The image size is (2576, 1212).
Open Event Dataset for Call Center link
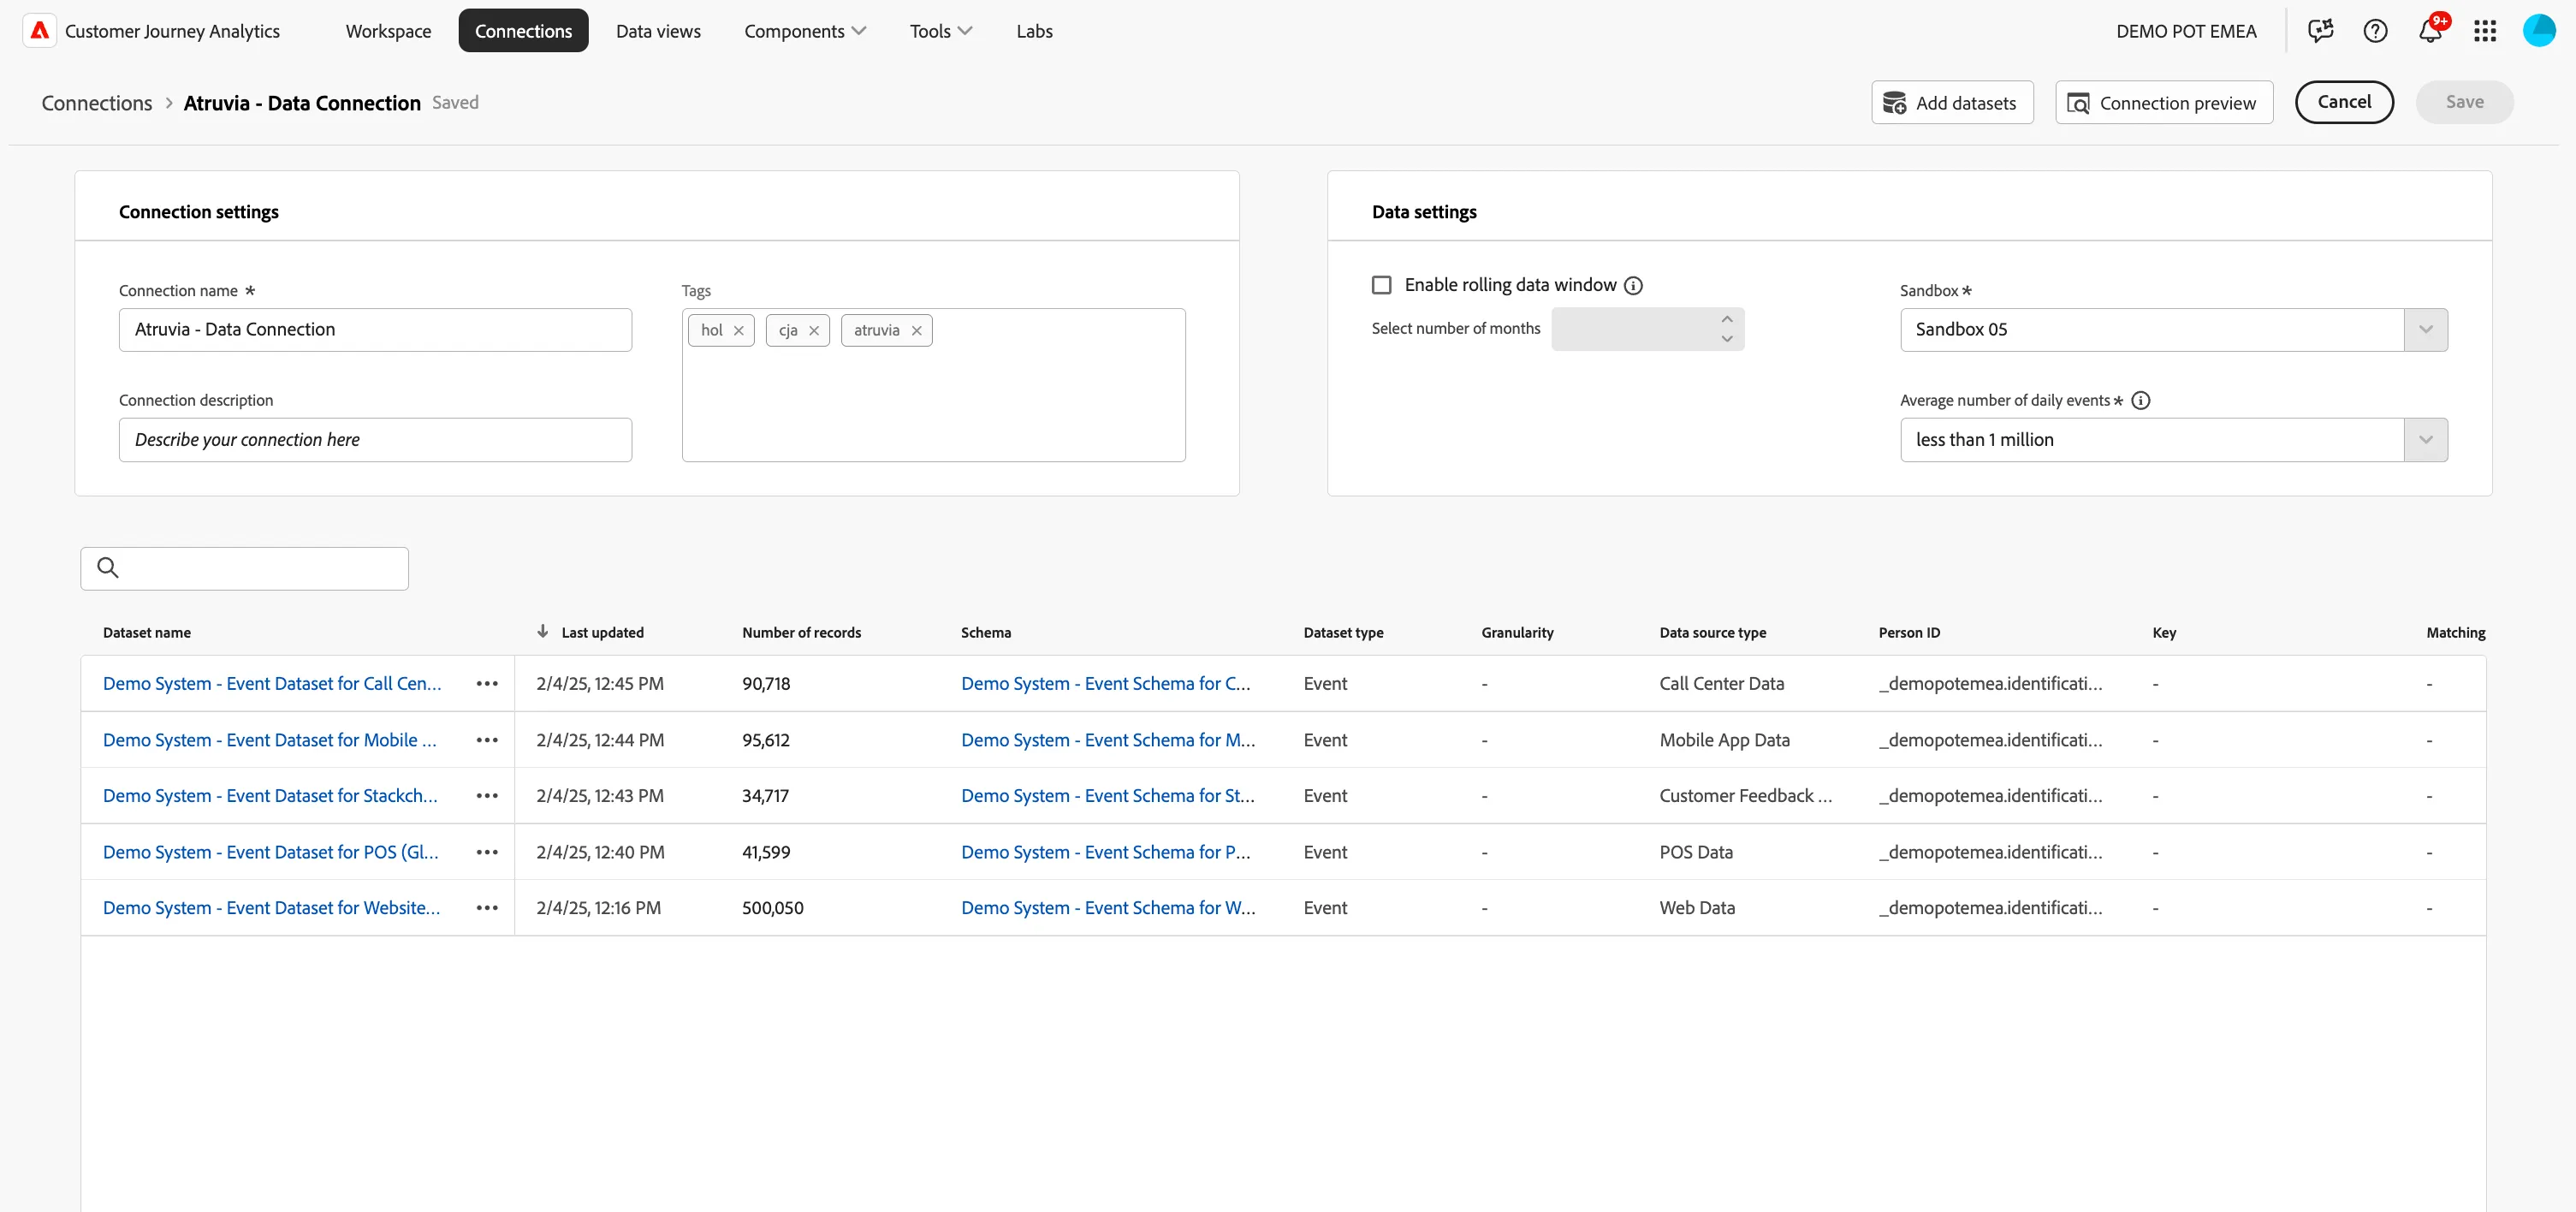(x=272, y=683)
